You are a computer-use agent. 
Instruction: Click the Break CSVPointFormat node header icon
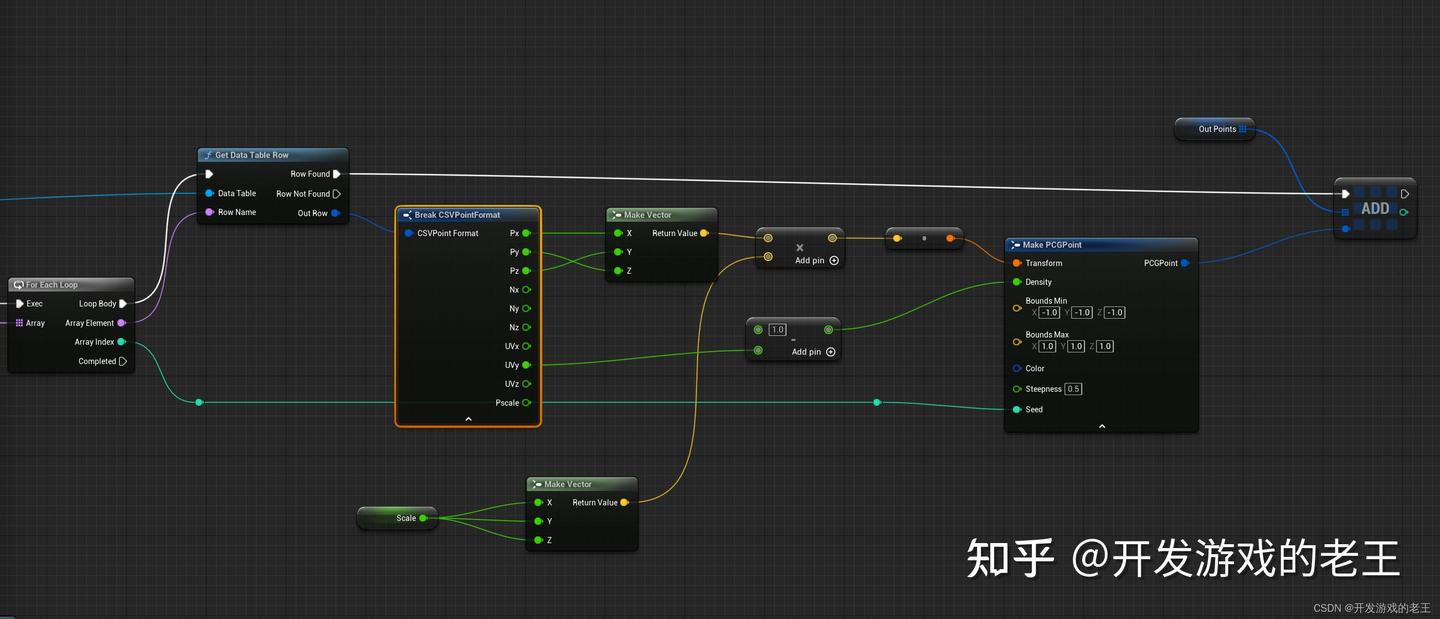click(407, 214)
